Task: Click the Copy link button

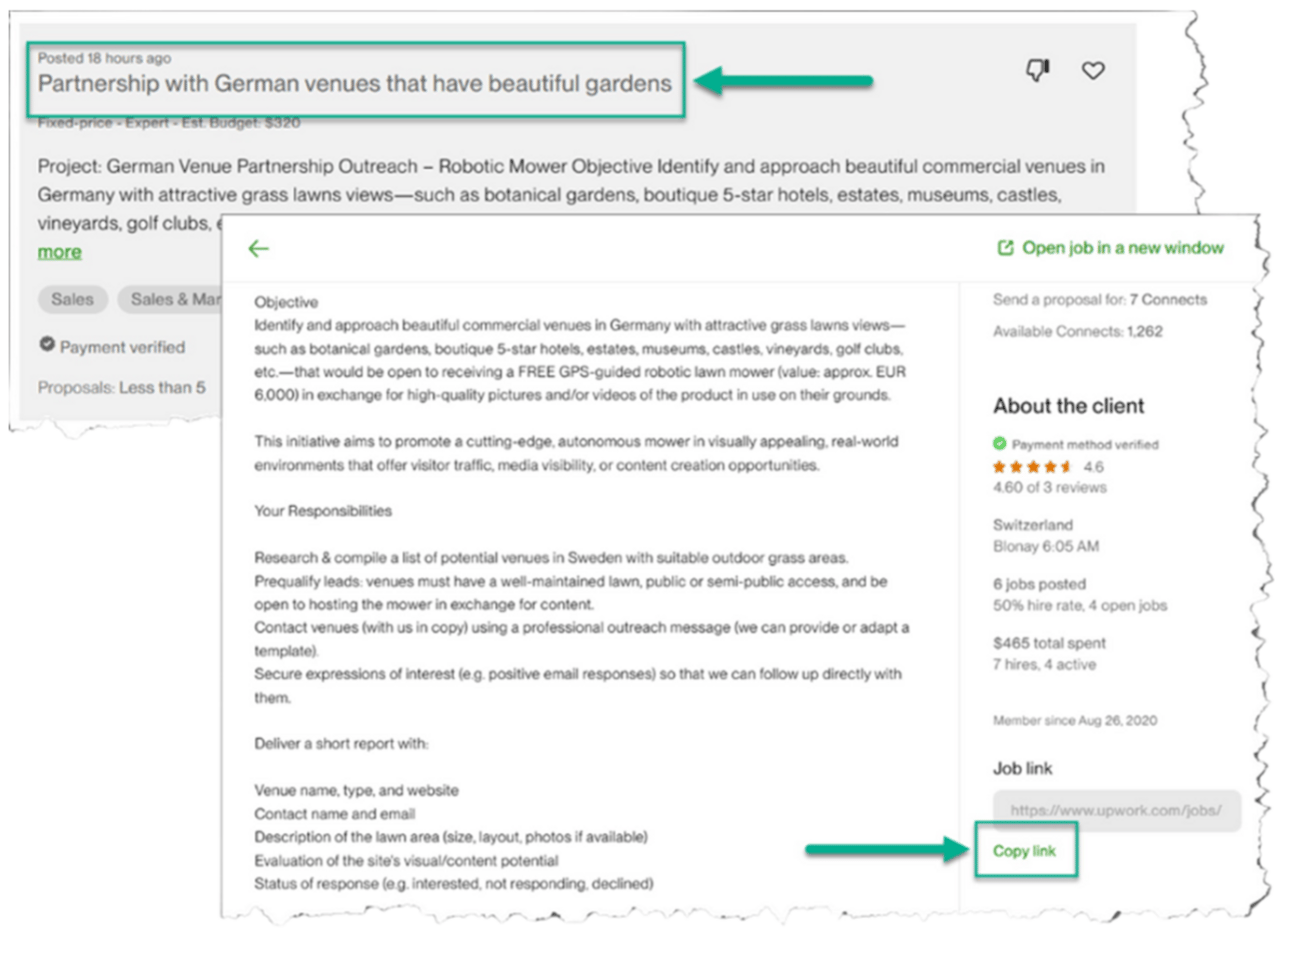Action: (1024, 851)
